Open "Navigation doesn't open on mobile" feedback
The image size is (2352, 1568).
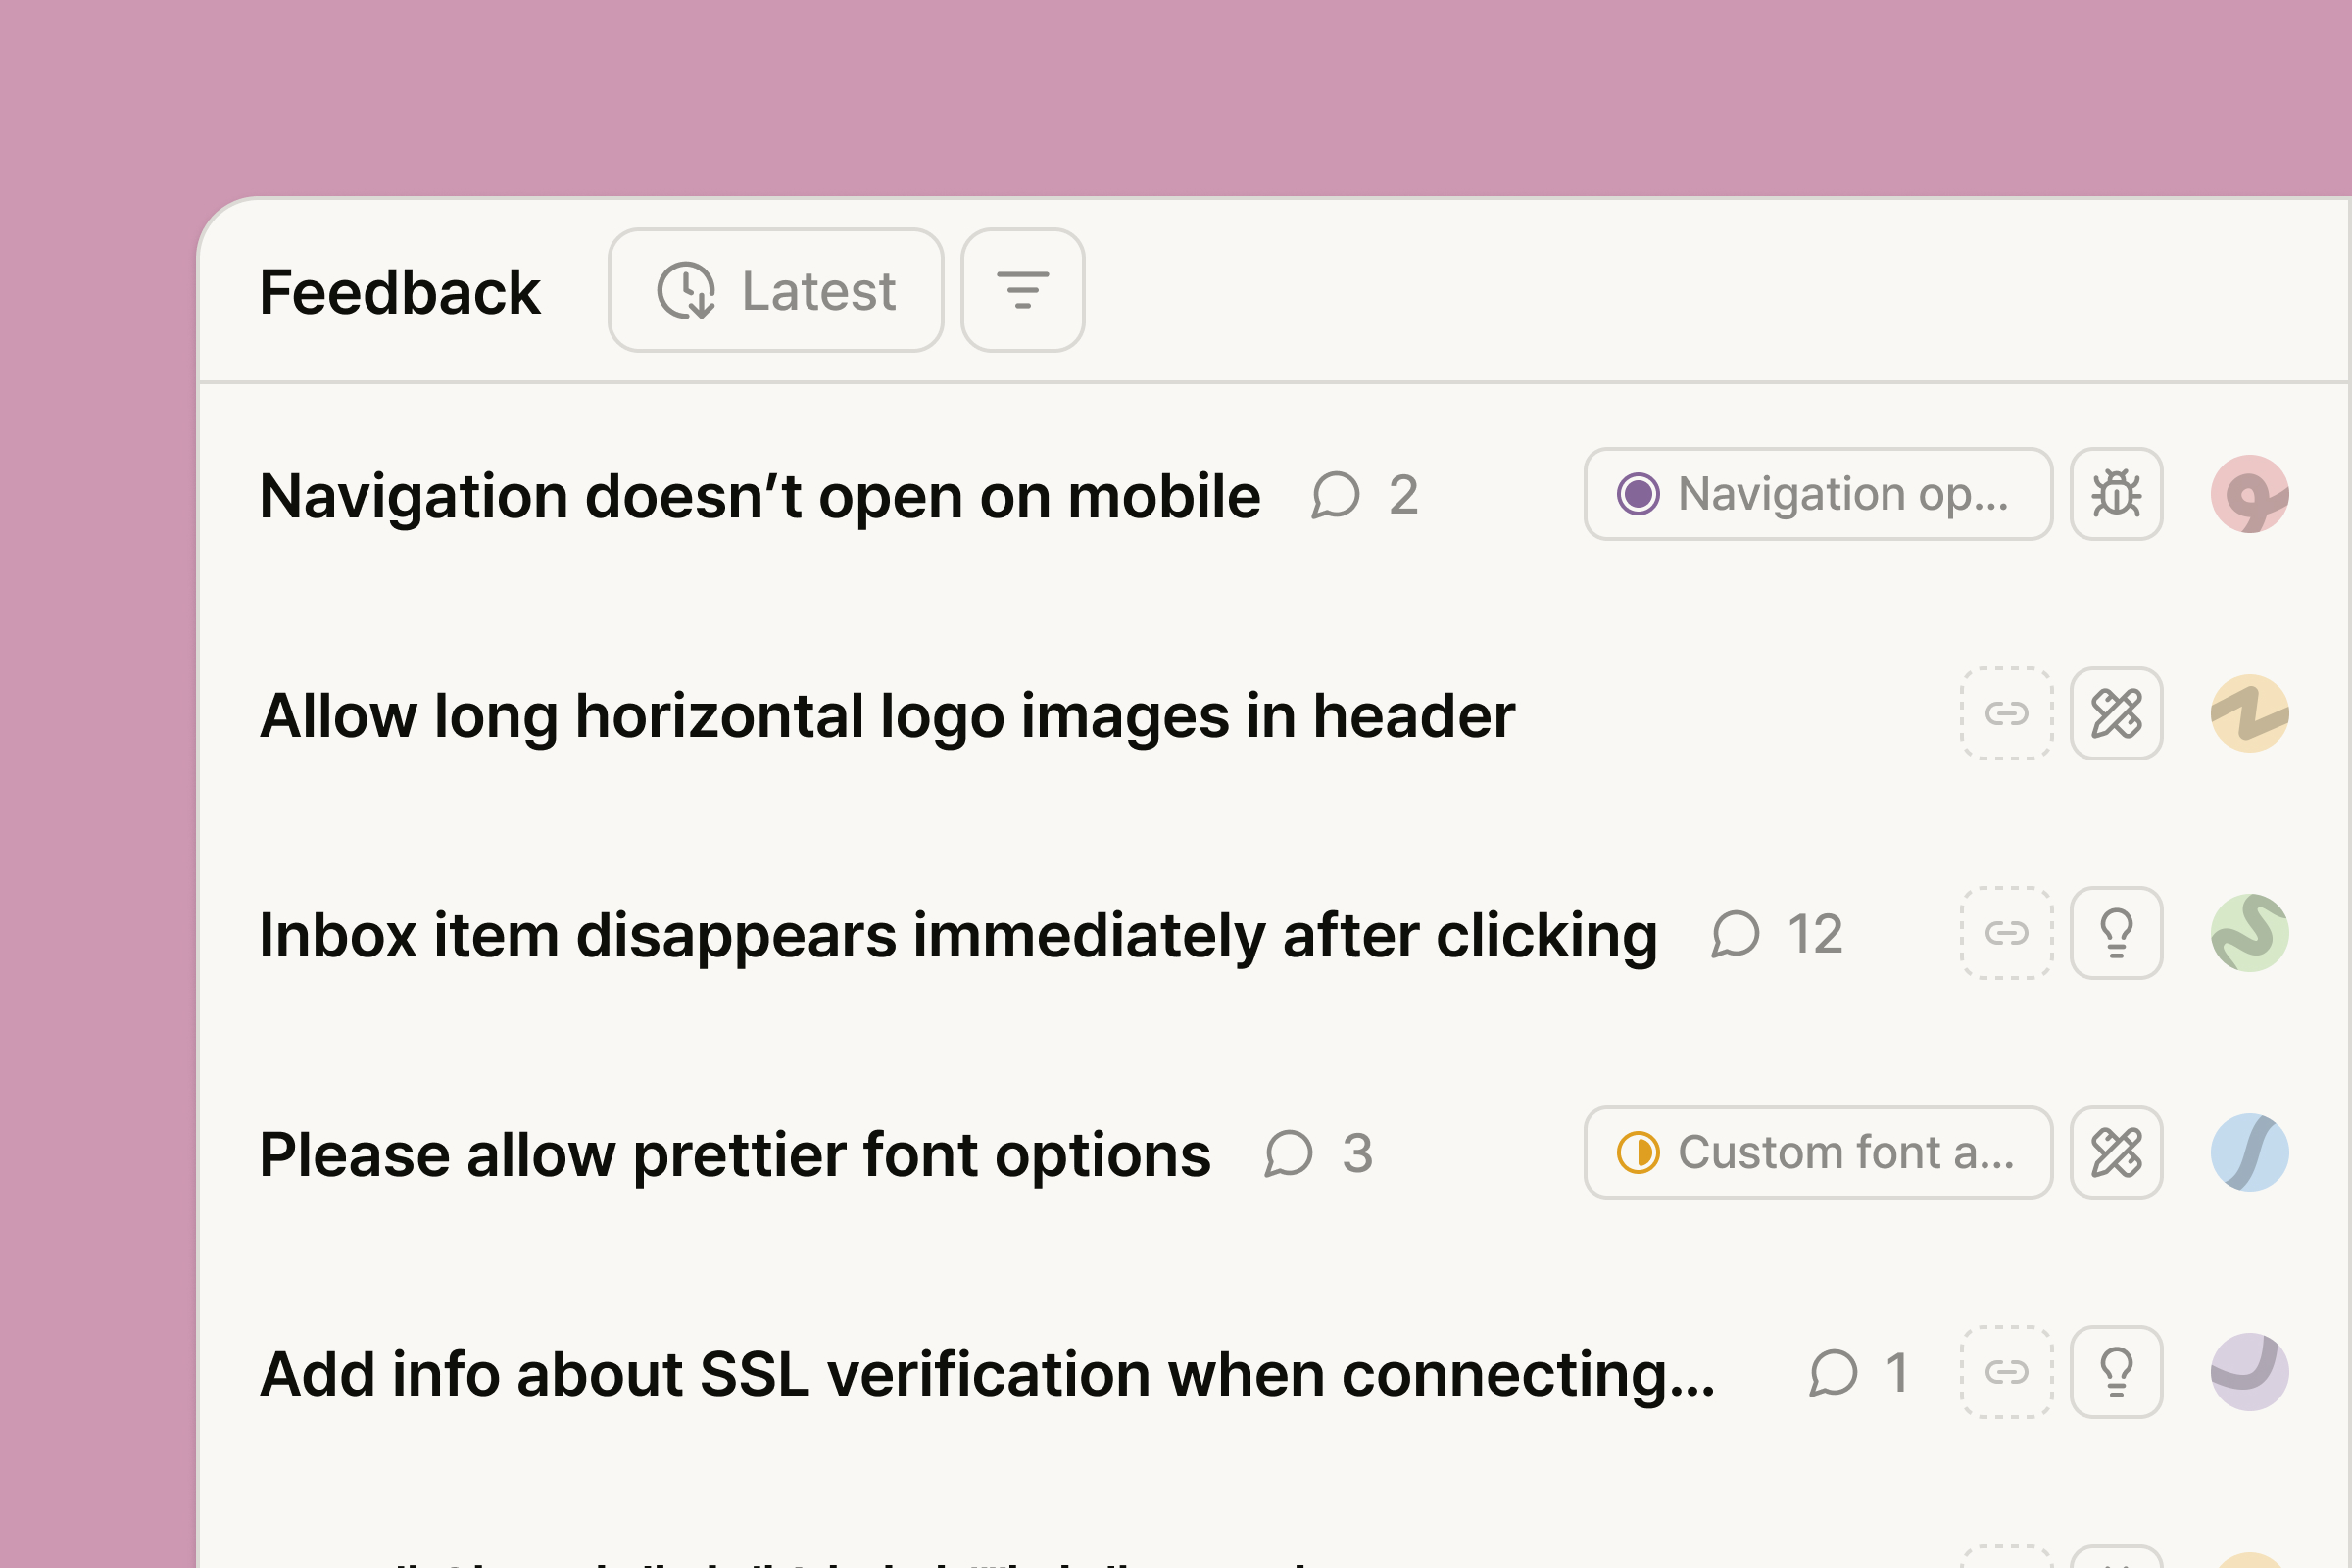[x=760, y=496]
